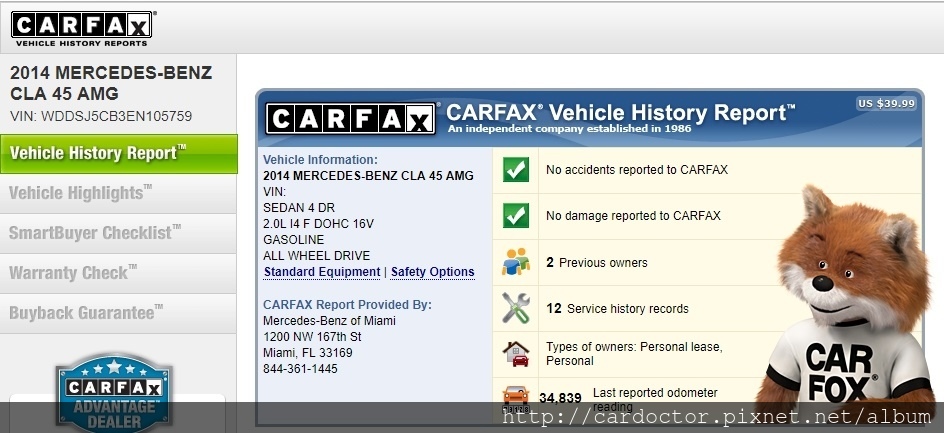Open the Buyback Guarantee tab
This screenshot has width=944, height=433.
point(119,313)
